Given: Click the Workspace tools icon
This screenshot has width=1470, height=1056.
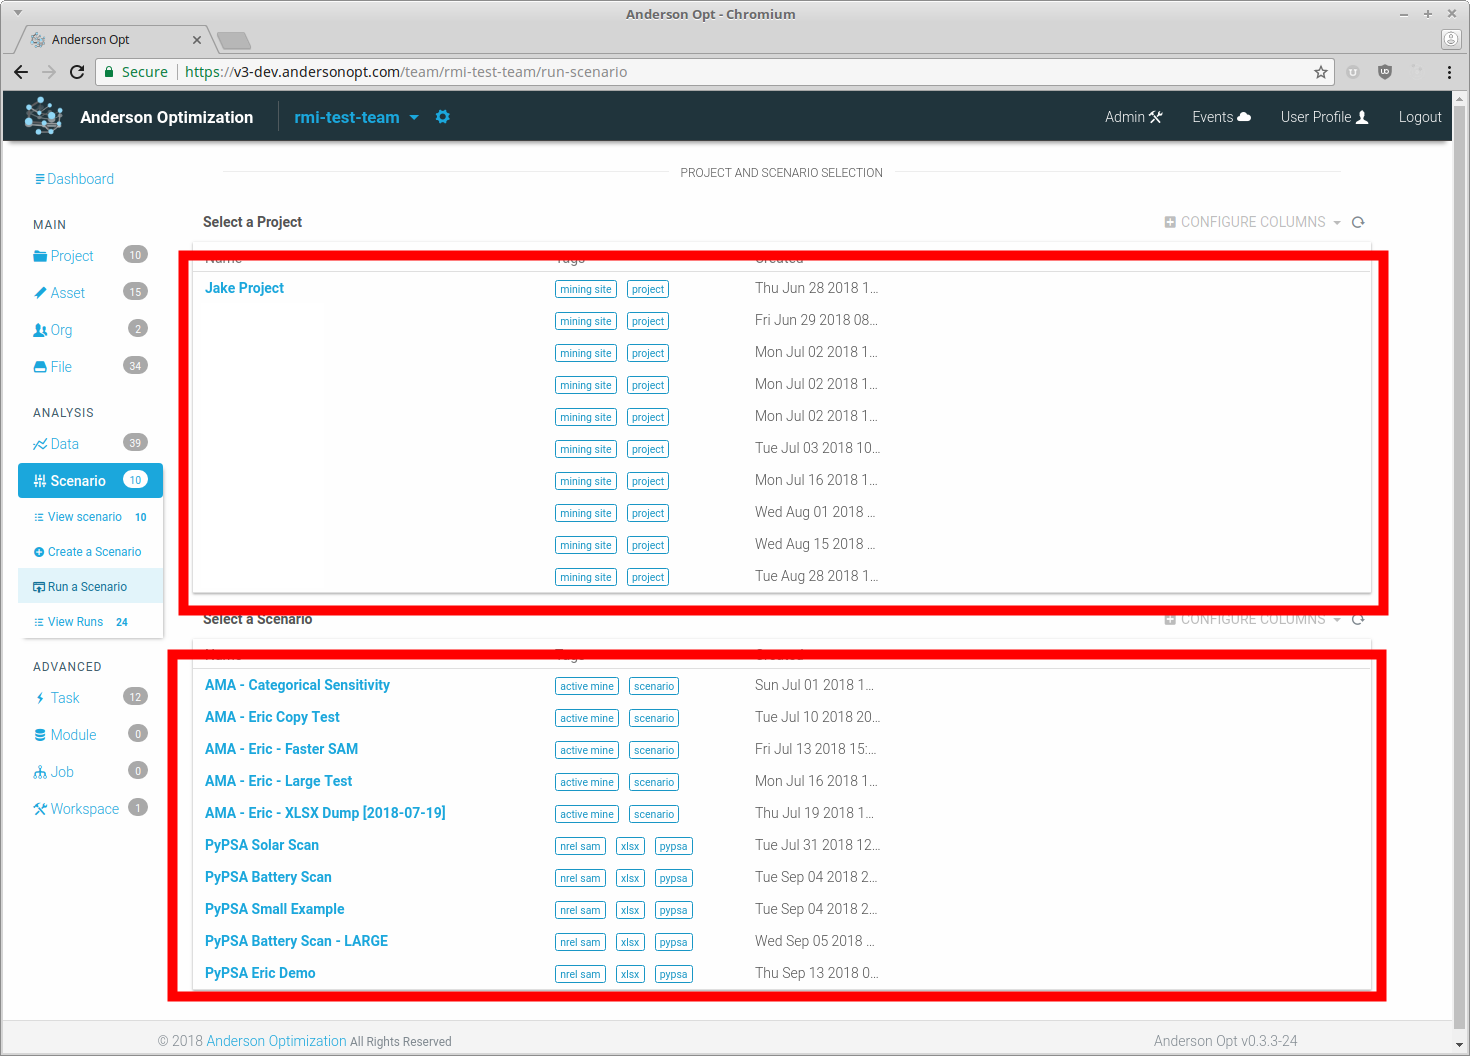Looking at the screenshot, I should [x=40, y=809].
